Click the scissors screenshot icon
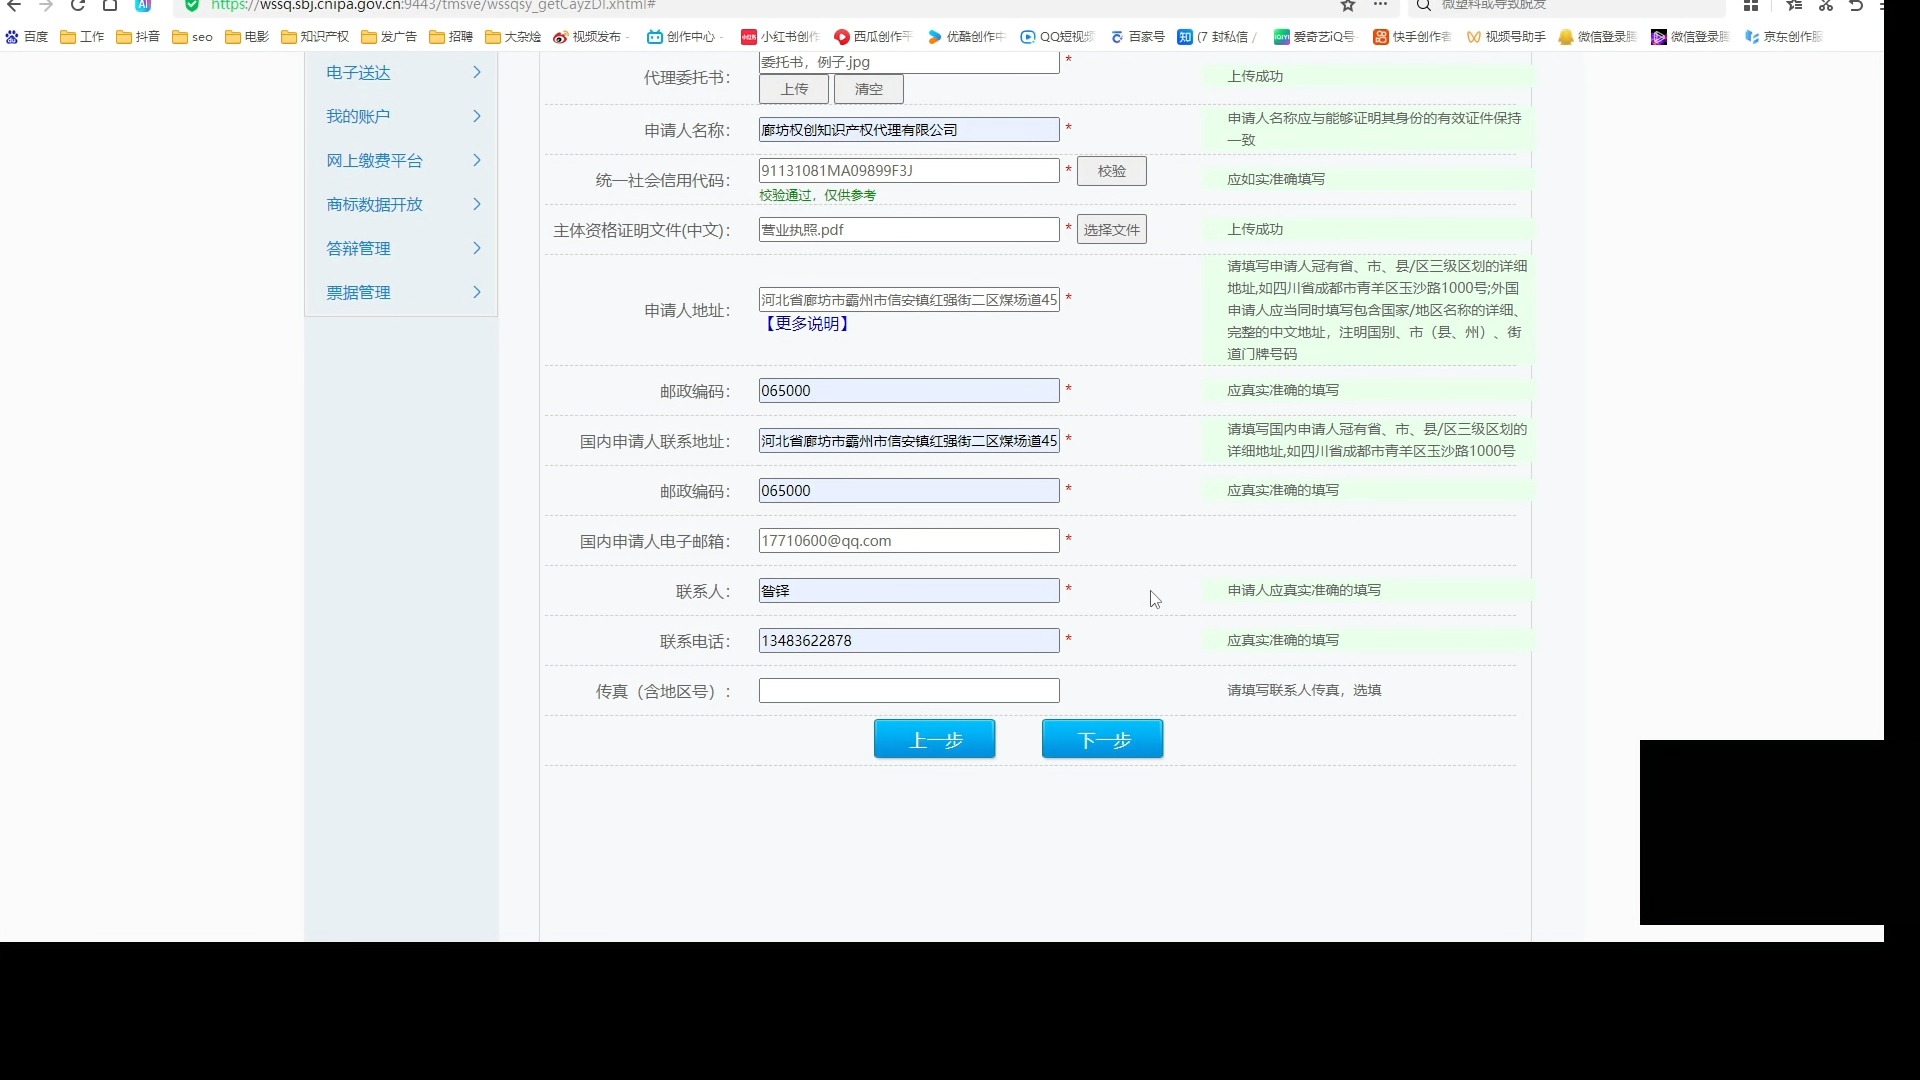The width and height of the screenshot is (1920, 1080). (x=1826, y=5)
